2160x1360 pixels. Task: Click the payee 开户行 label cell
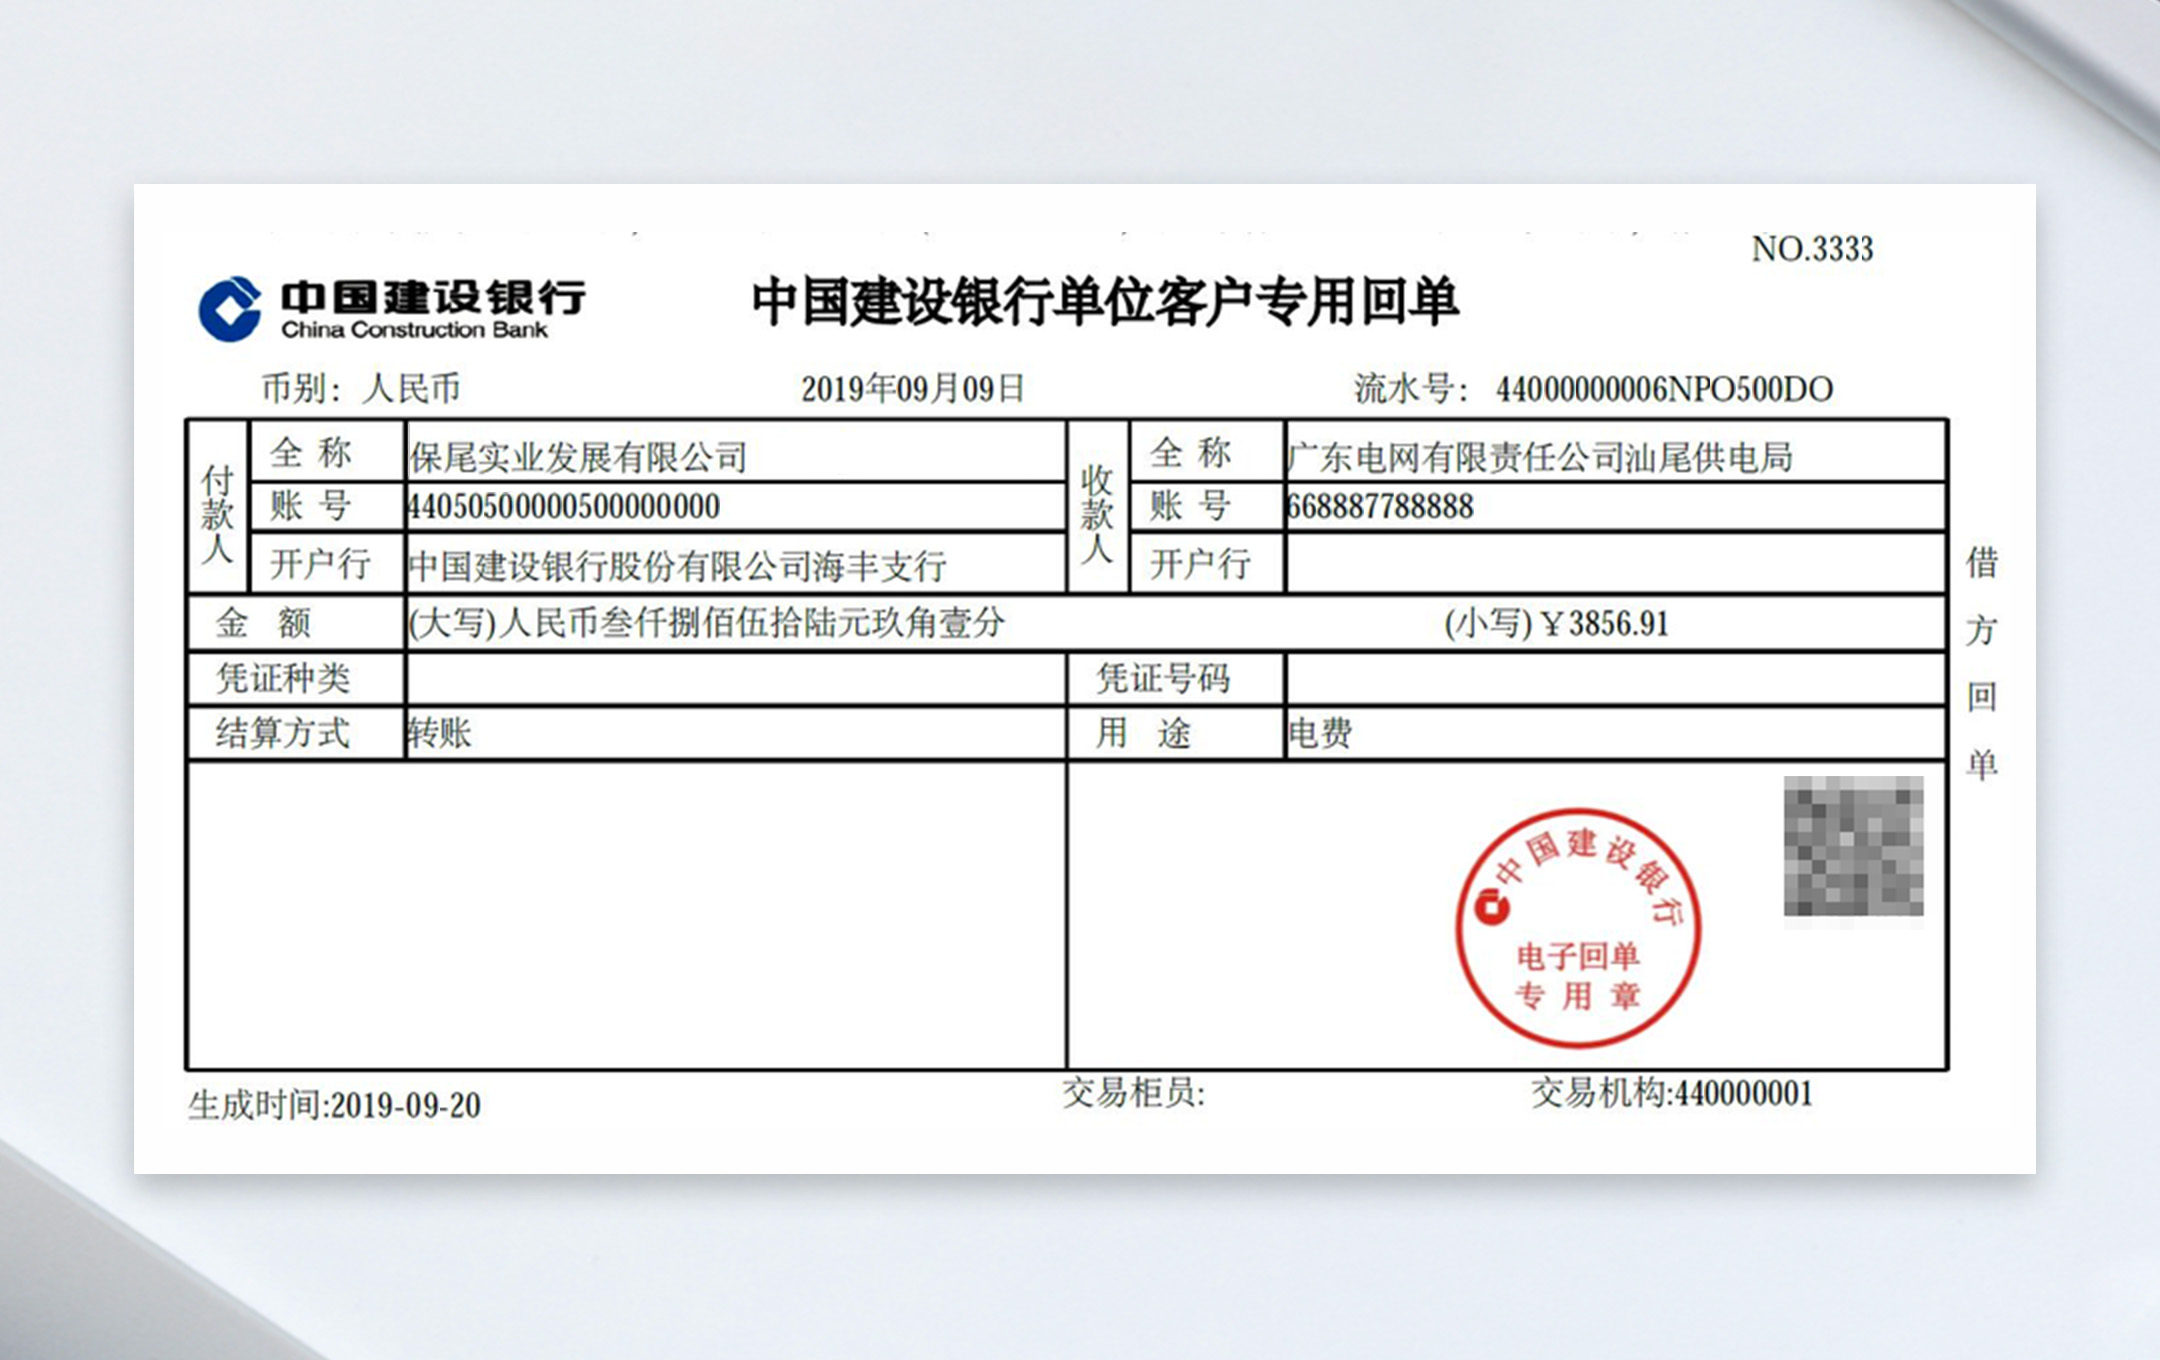1207,564
